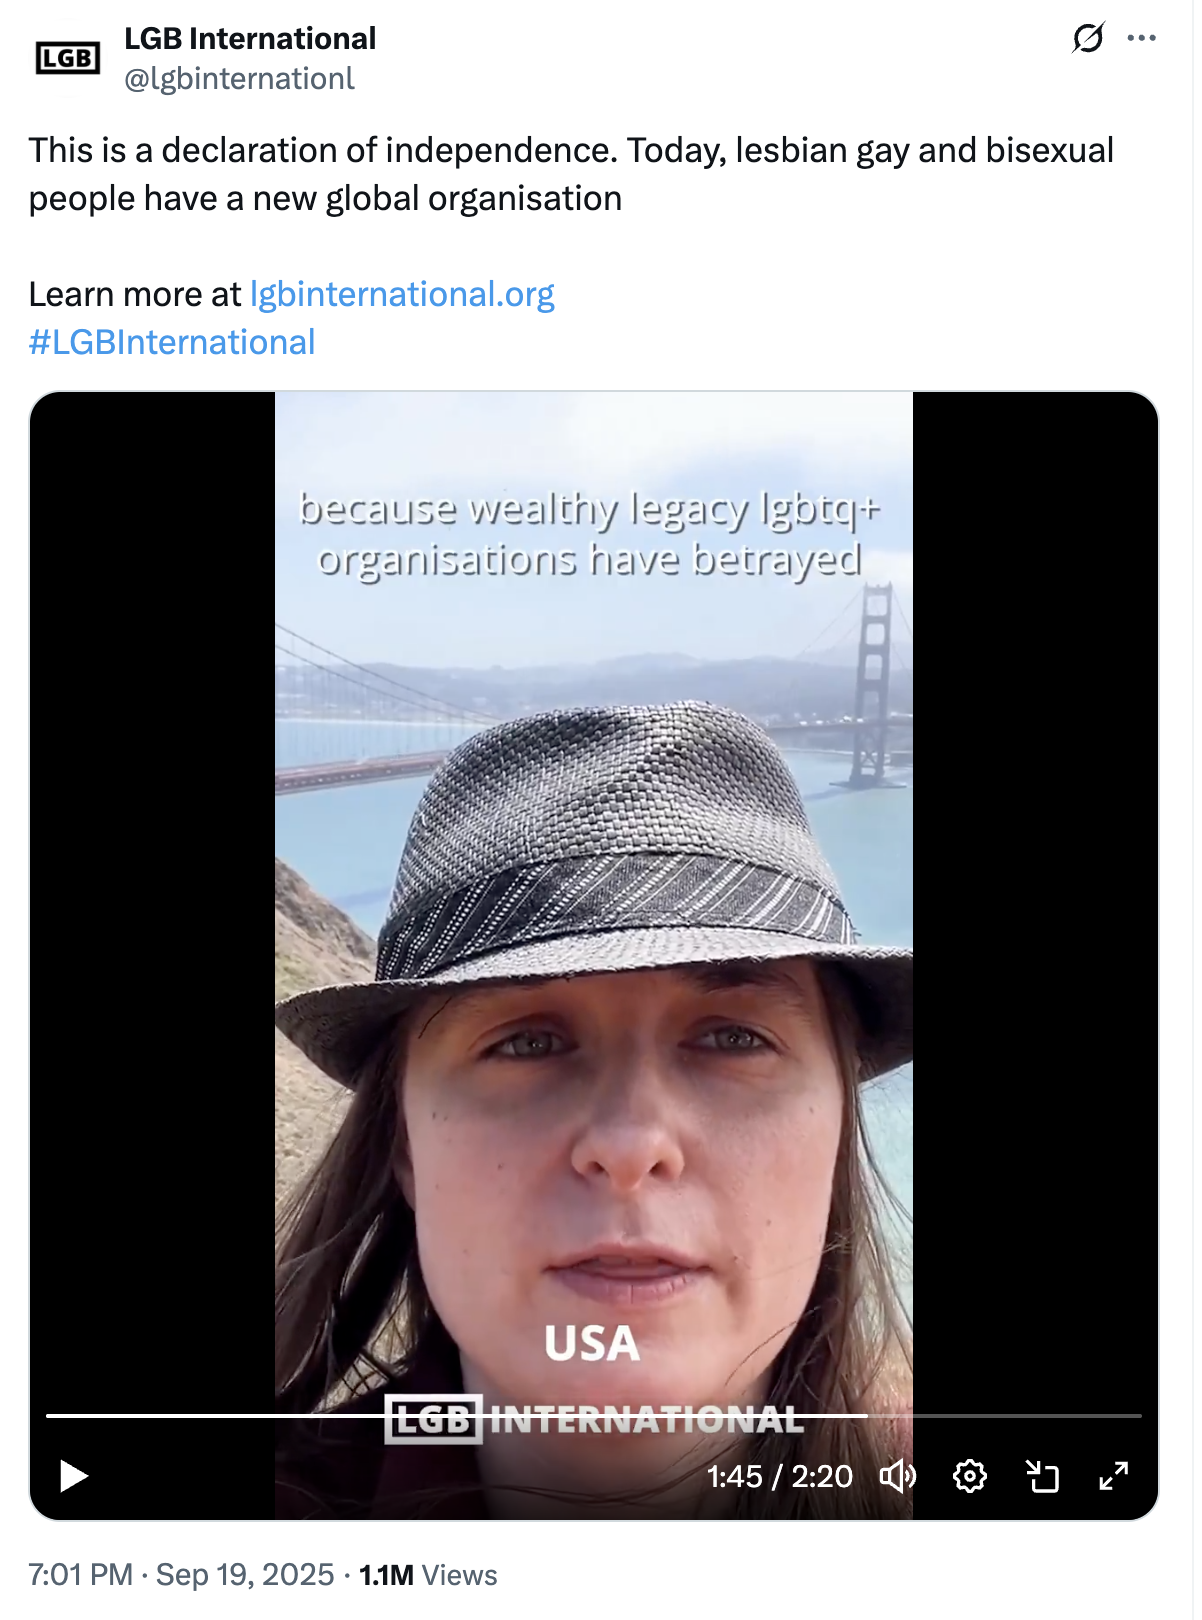Click the video progress bar
Screen dimensions: 1202x1620
click(x=594, y=1416)
